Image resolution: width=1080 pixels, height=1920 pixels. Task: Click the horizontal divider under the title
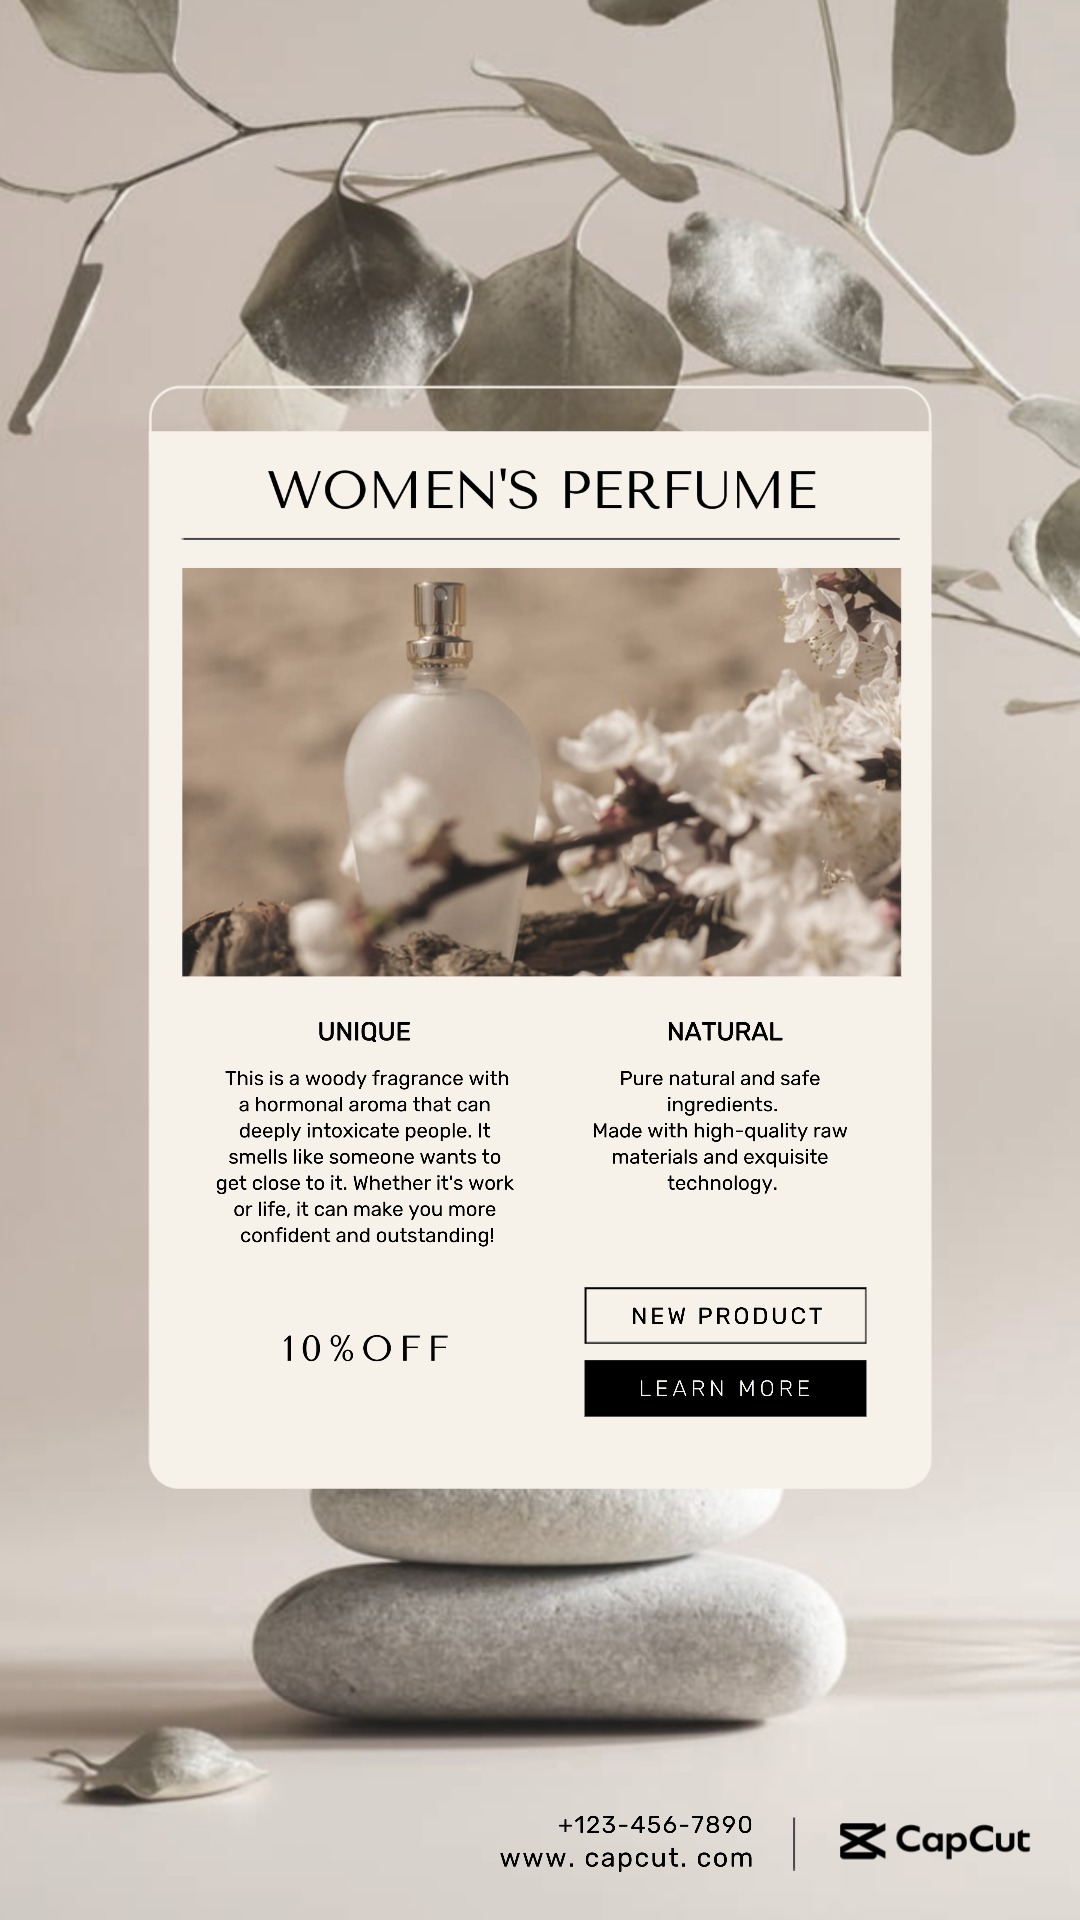click(x=541, y=539)
